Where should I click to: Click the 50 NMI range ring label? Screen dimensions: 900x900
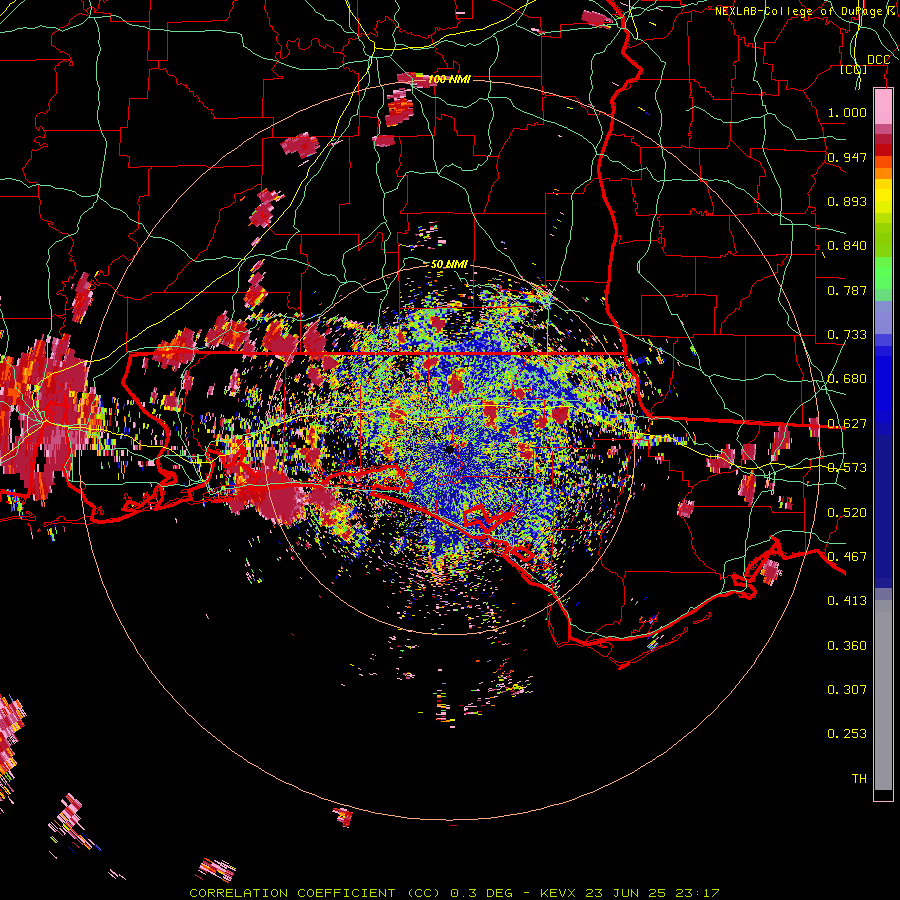click(x=449, y=265)
